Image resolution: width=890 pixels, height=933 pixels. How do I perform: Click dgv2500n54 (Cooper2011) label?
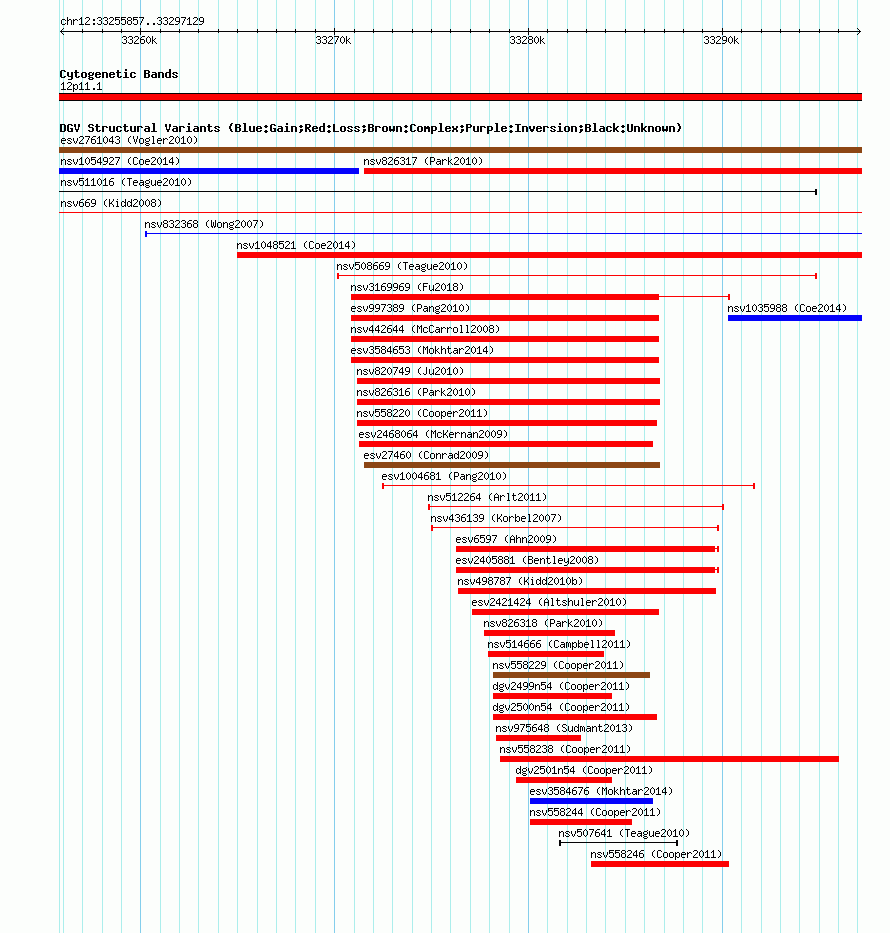click(x=561, y=707)
